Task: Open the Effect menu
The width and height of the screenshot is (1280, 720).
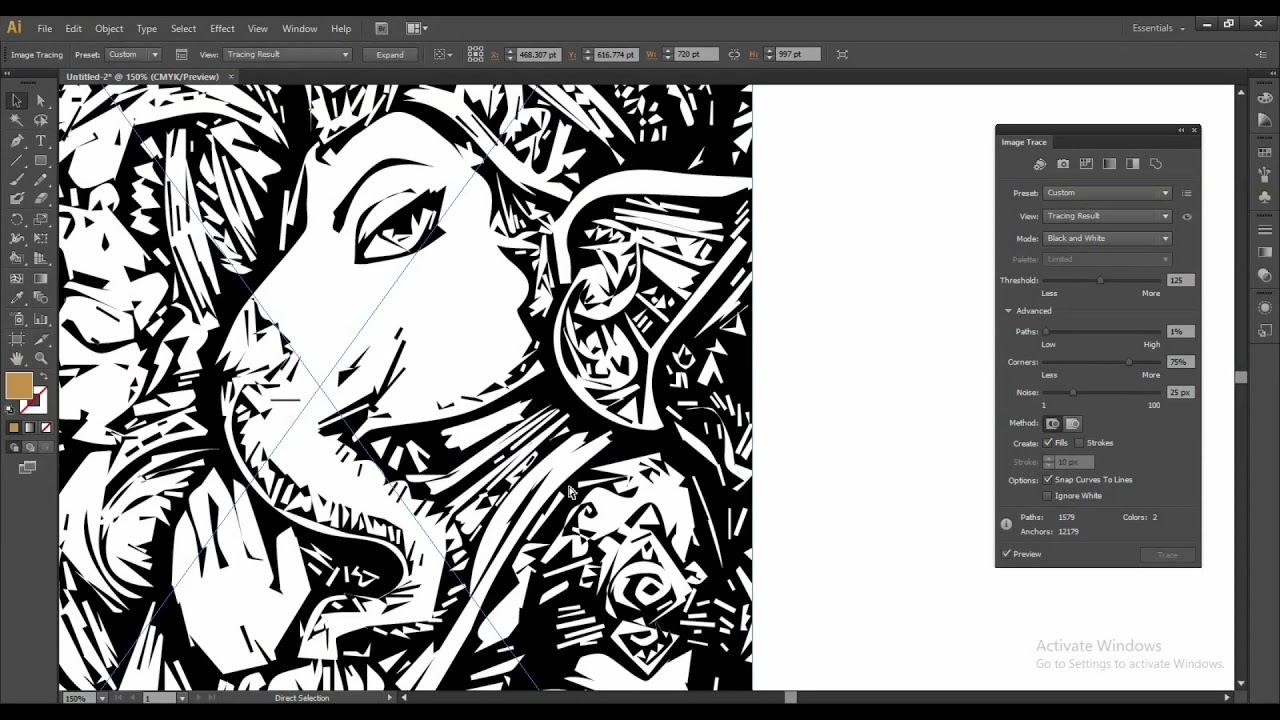Action: [x=222, y=29]
